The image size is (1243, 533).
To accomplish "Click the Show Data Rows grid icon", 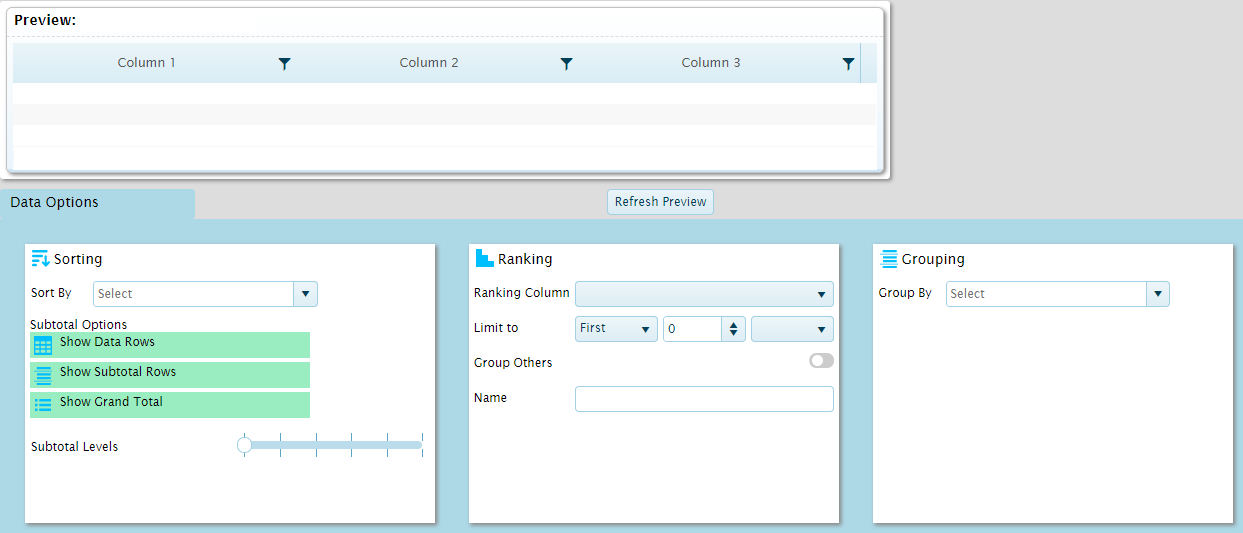I will point(43,345).
